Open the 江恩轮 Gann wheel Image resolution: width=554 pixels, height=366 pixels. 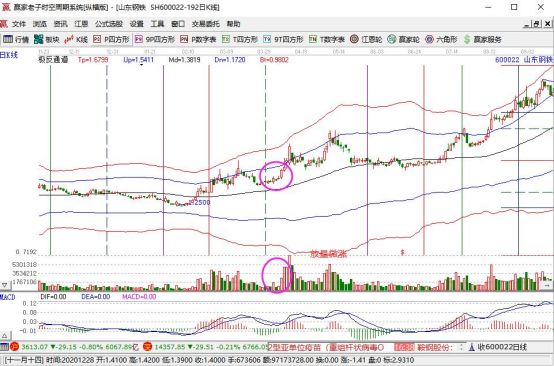coord(366,39)
